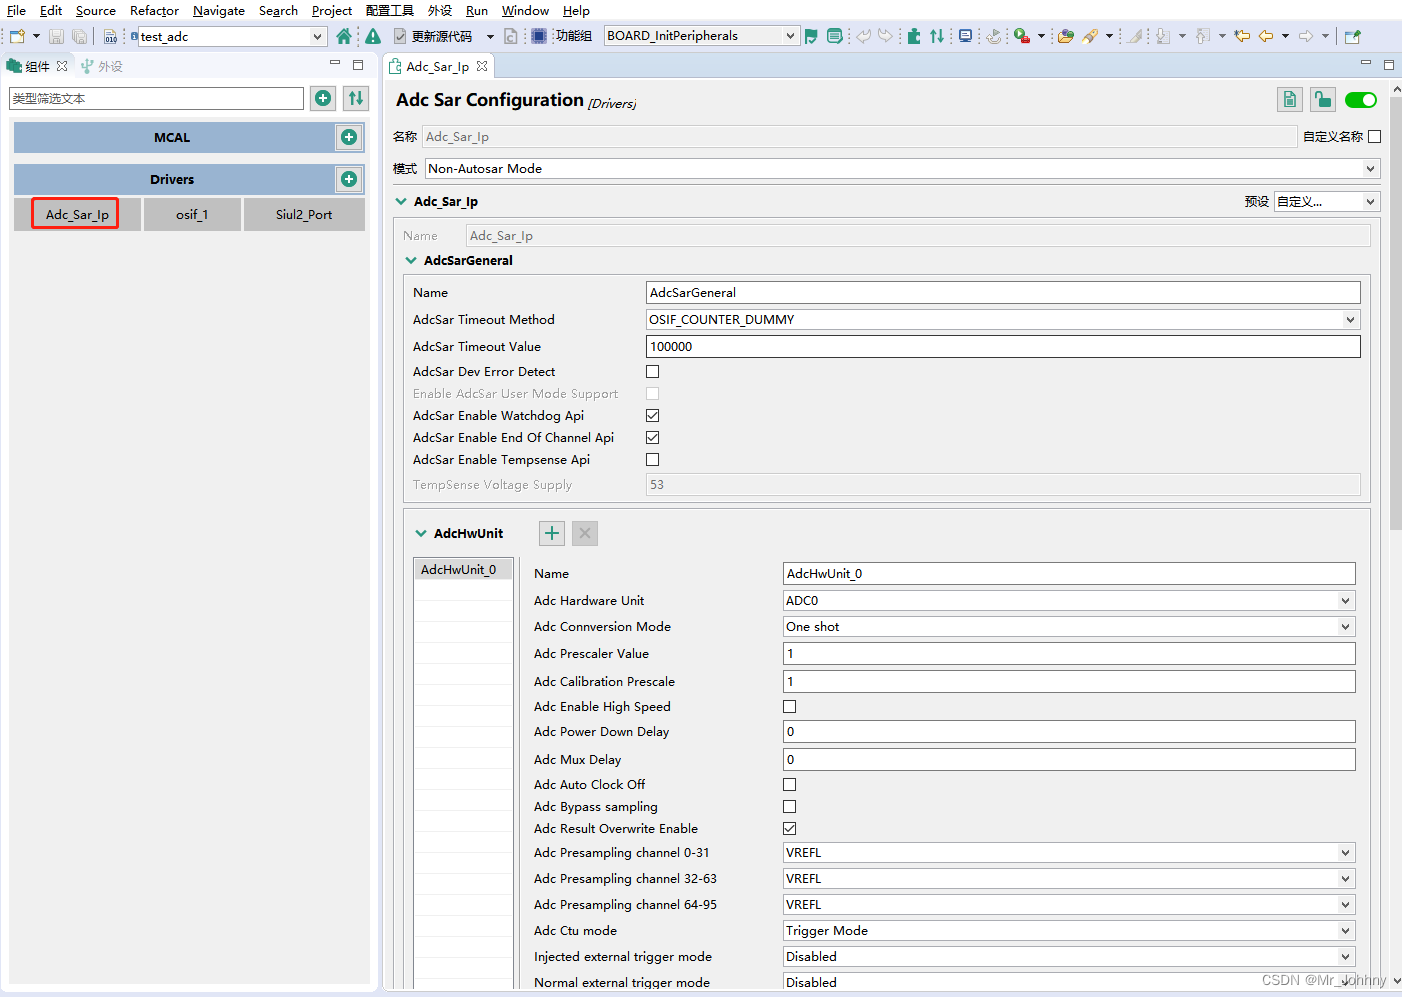
Task: Open the 配置工具 menu
Action: (390, 10)
